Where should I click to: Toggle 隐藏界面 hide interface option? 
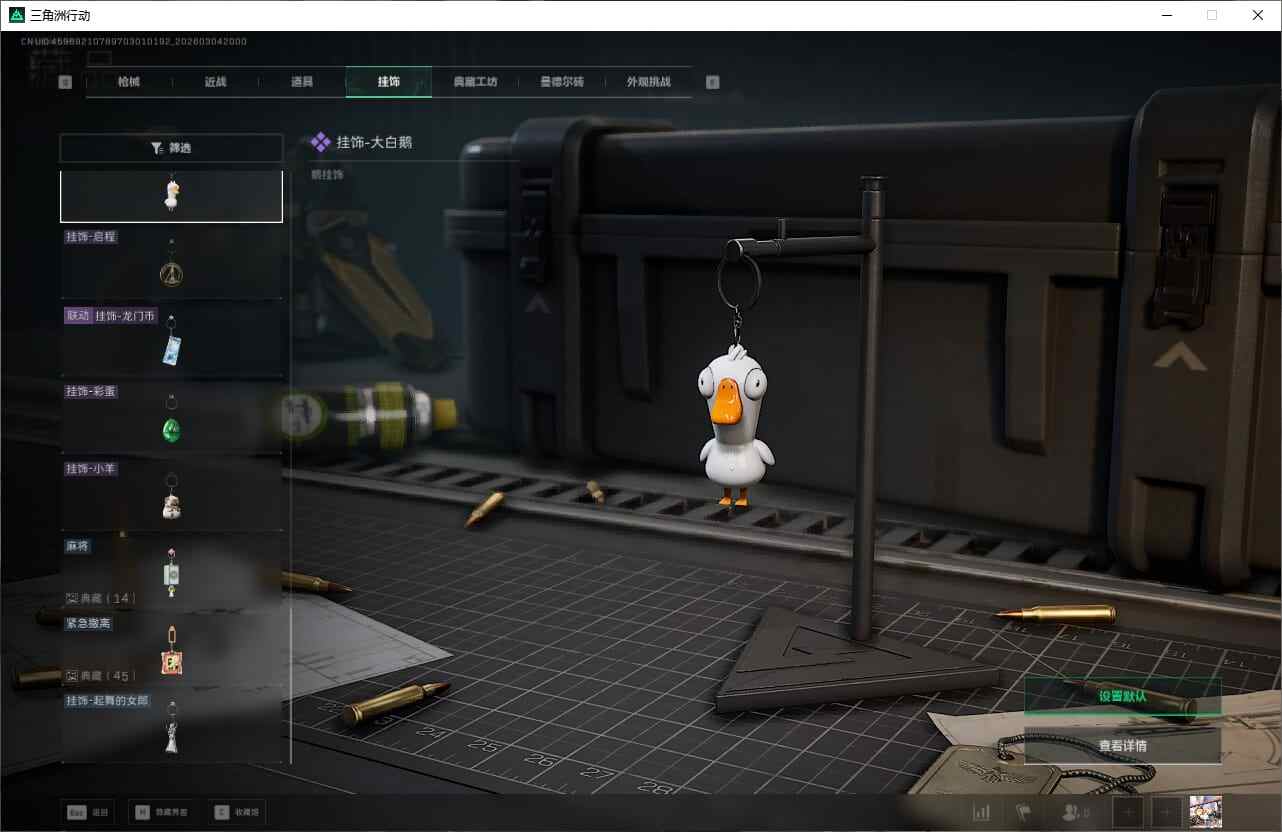click(x=161, y=812)
